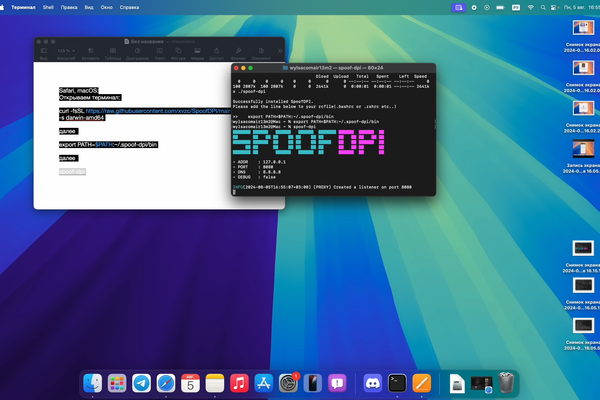Click the Wi-Fi status icon
The width and height of the screenshot is (600, 400).
point(530,7)
